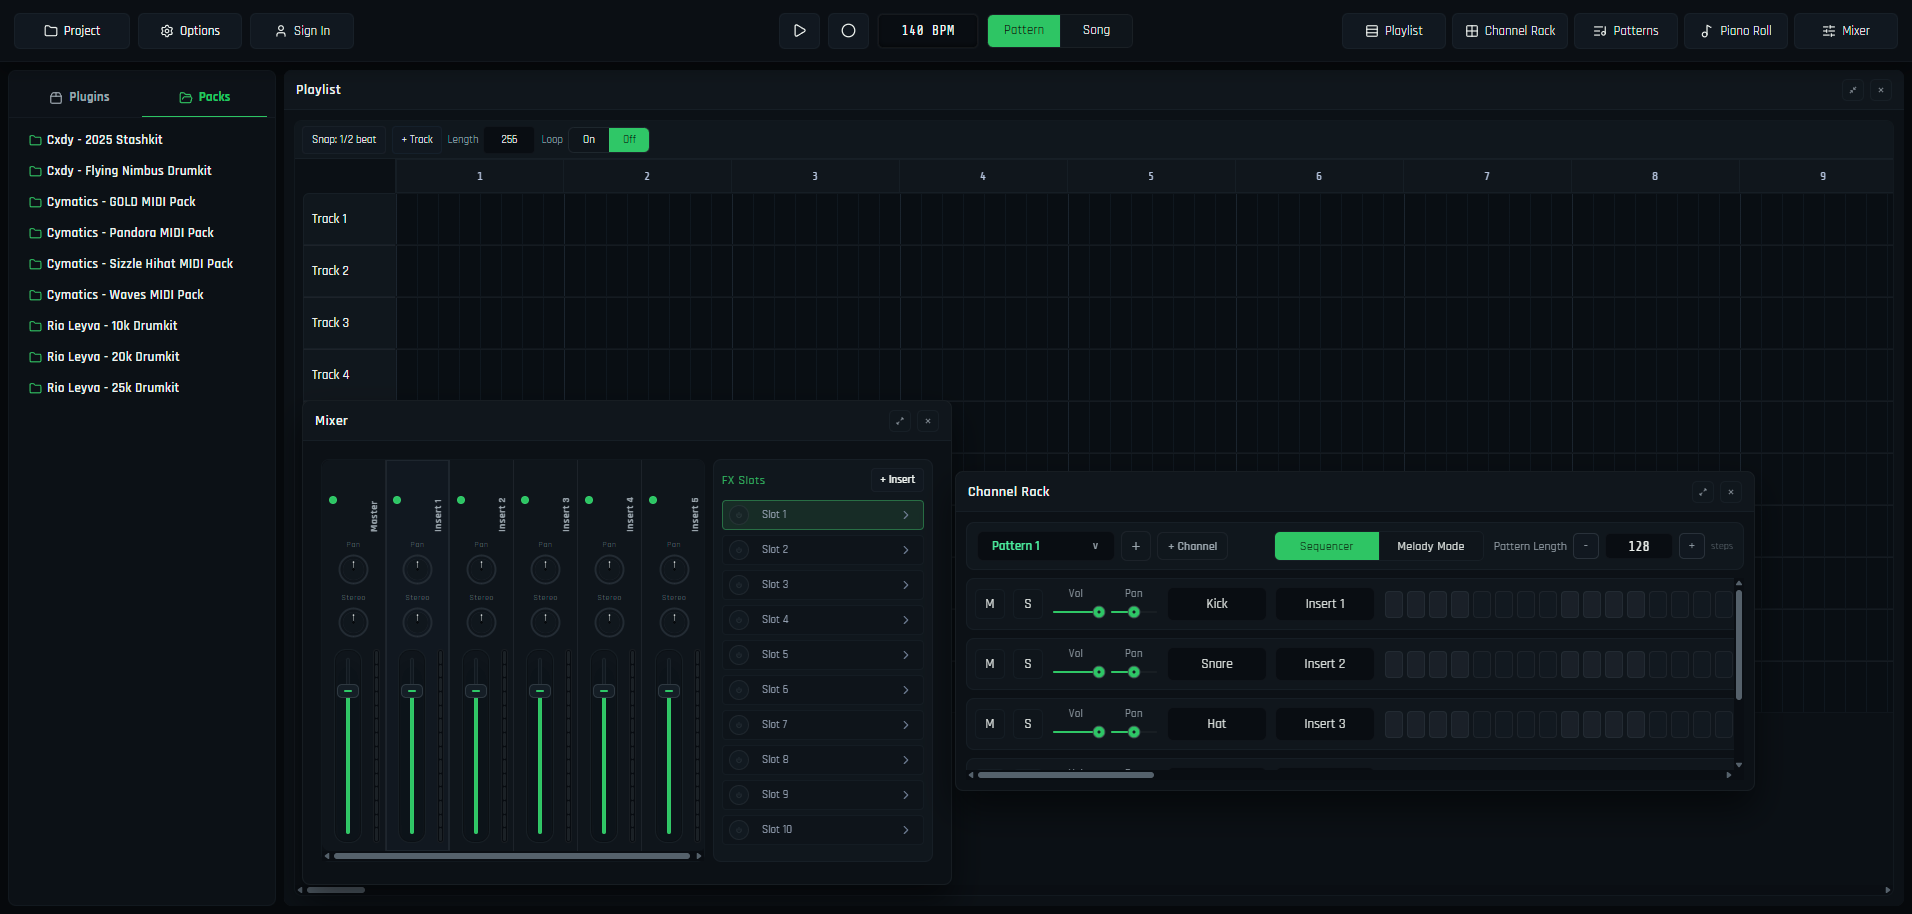Expand the Channel Rack window
Viewport: 1912px width, 914px height.
pos(1703,492)
